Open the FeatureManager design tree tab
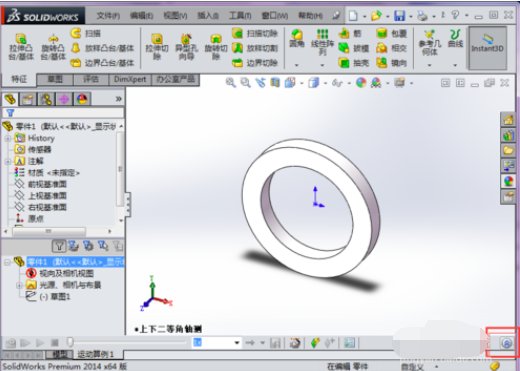 pyautogui.click(x=10, y=99)
